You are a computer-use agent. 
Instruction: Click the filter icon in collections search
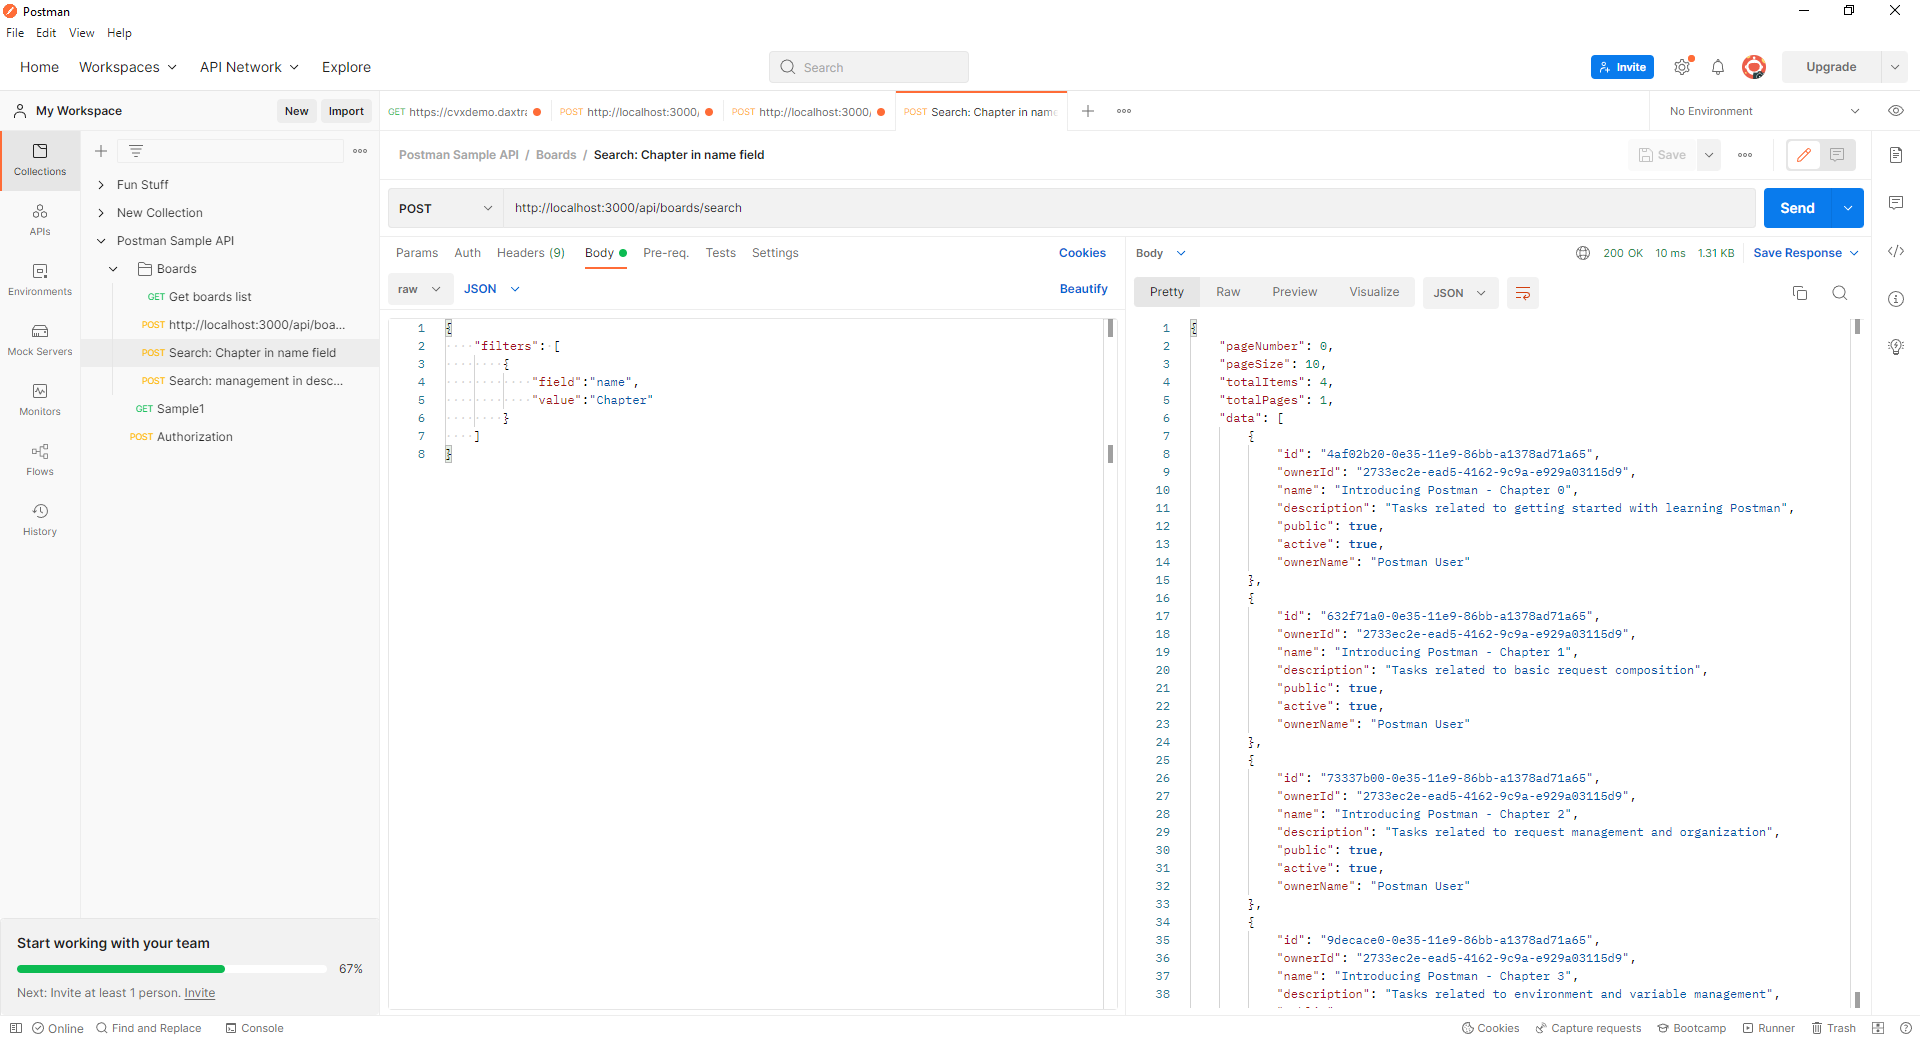pos(136,151)
